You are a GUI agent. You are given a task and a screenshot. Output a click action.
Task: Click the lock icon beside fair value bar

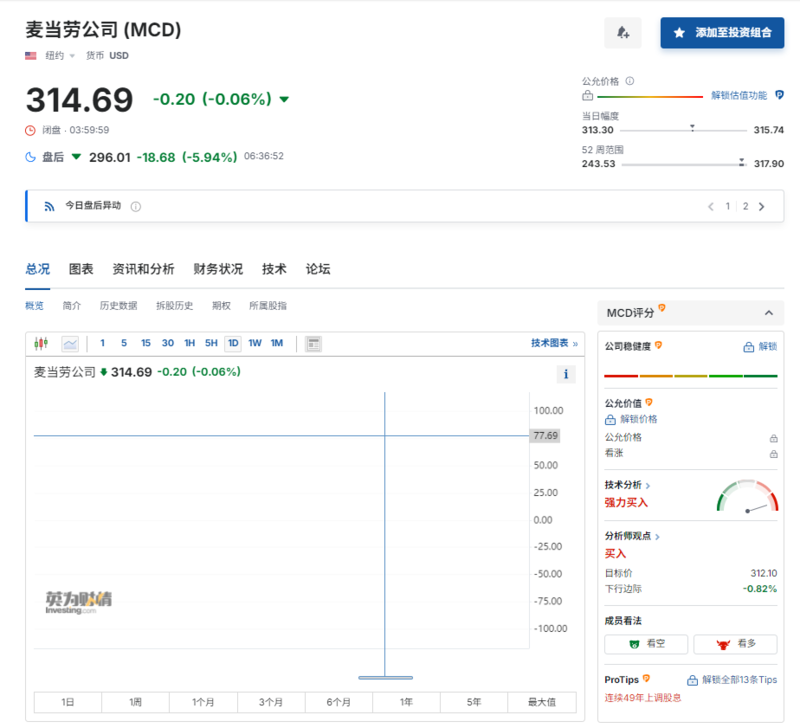point(588,95)
